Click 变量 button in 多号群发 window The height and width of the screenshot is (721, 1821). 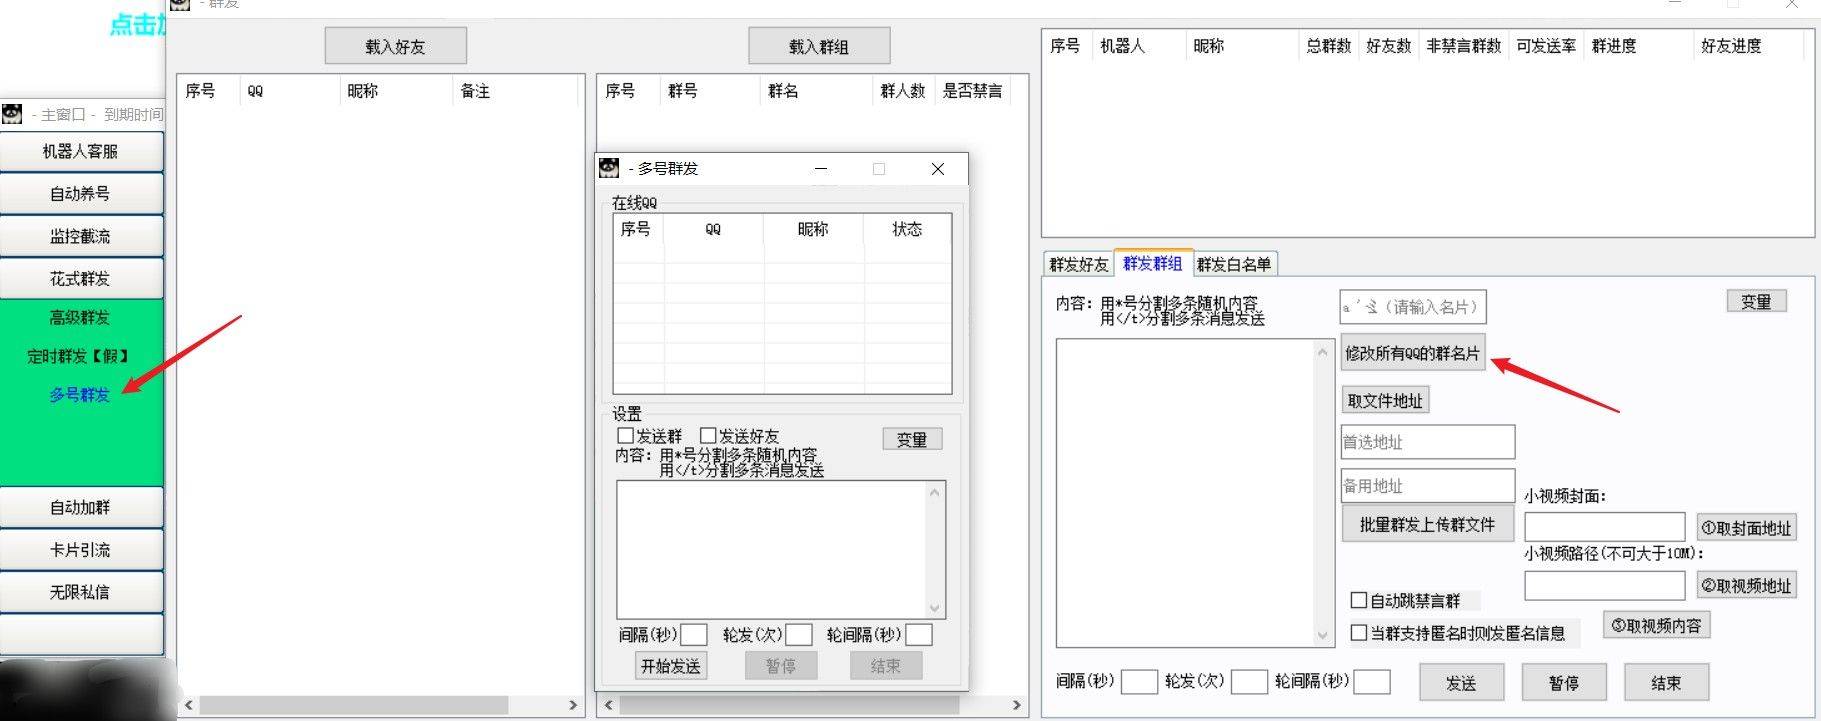912,439
